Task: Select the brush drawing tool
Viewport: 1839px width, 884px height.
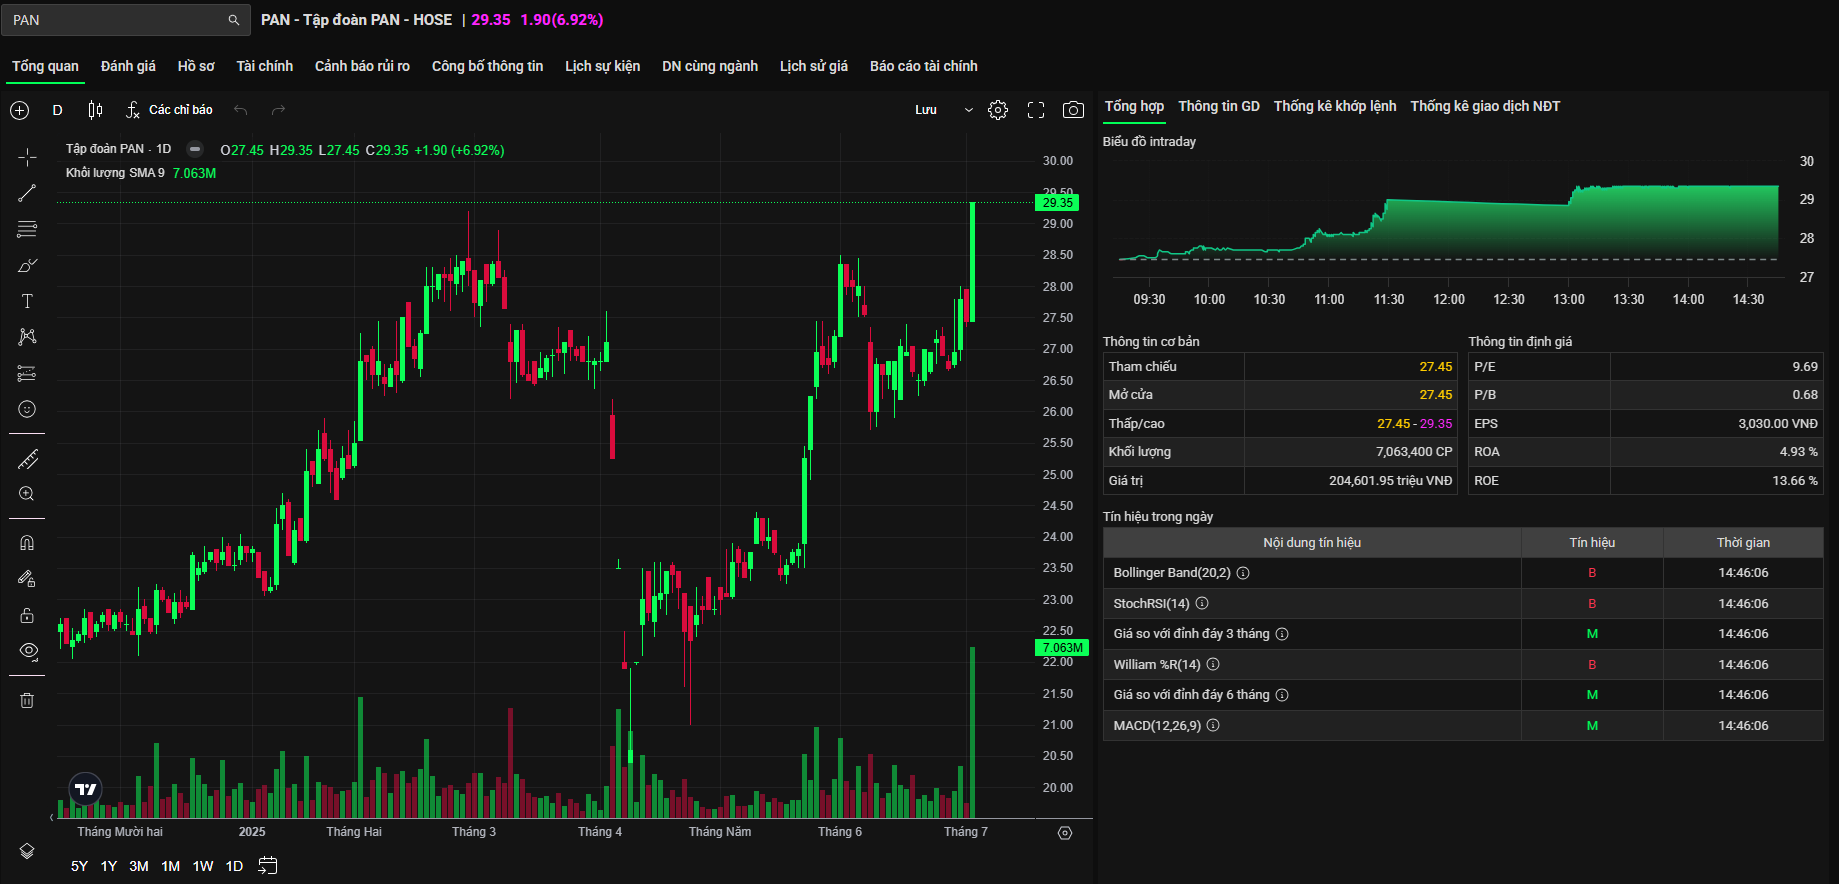Action: 27,265
